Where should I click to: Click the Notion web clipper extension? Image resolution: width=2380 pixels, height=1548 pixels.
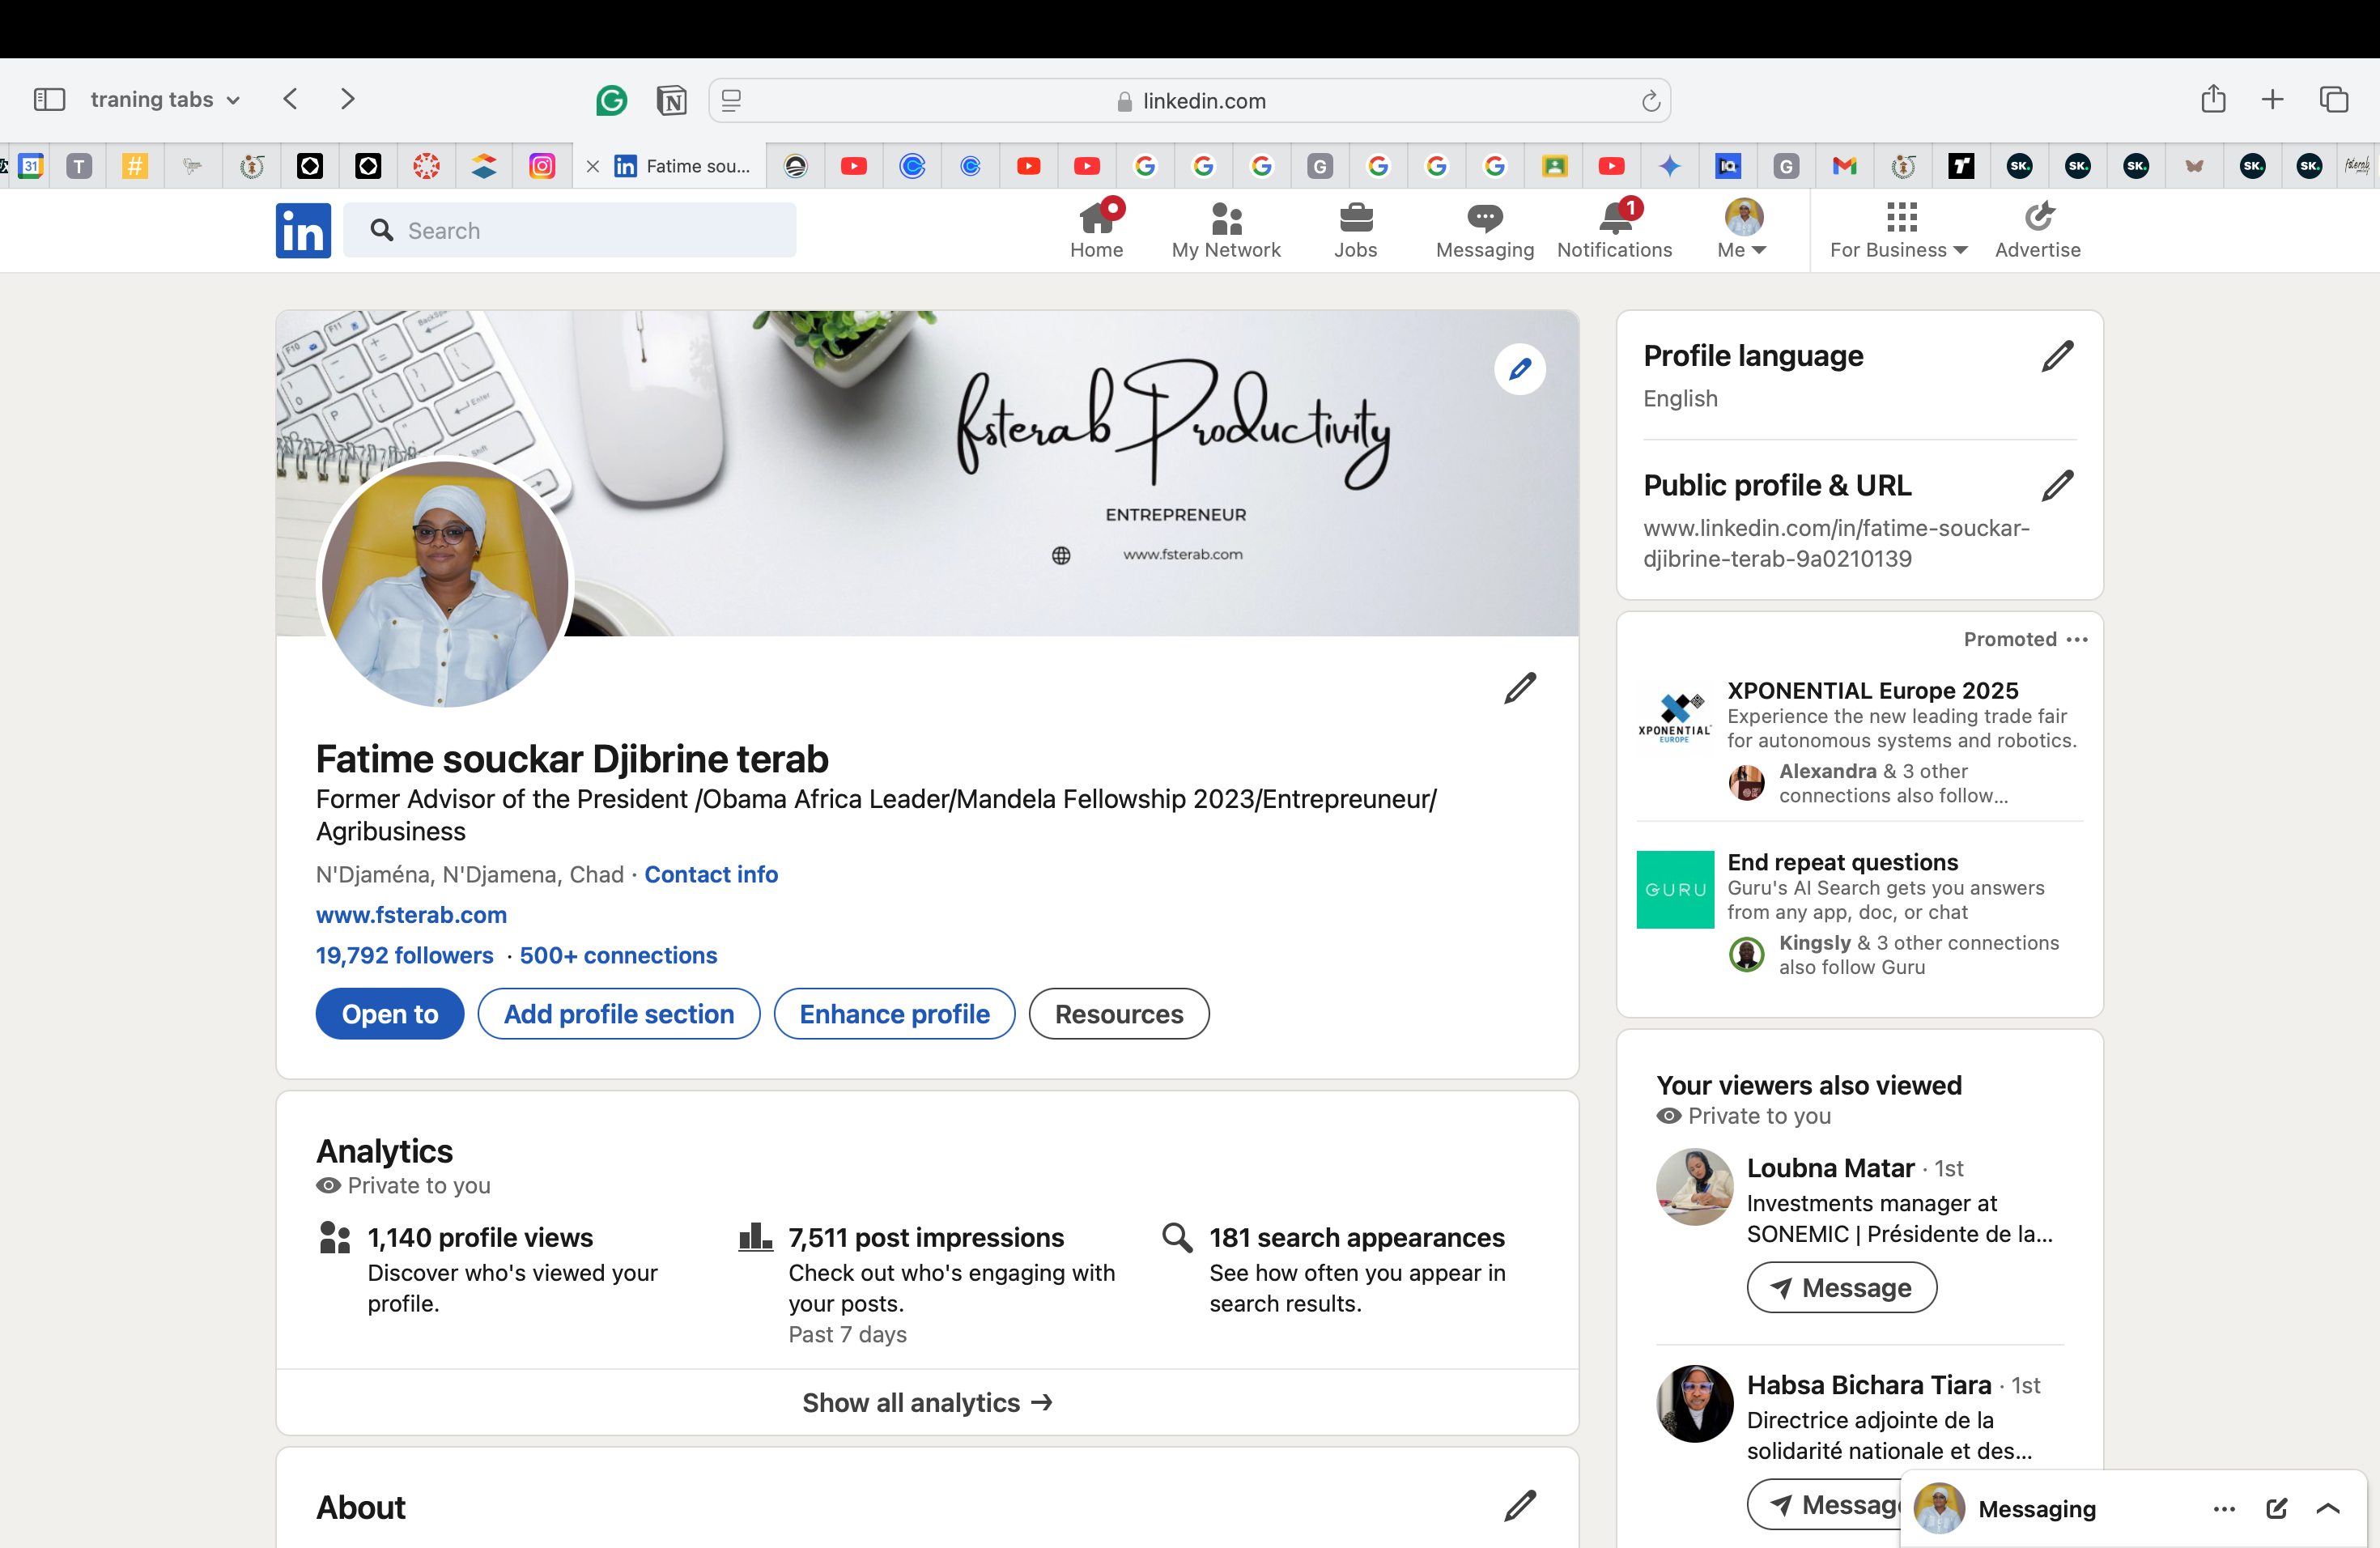(x=671, y=100)
